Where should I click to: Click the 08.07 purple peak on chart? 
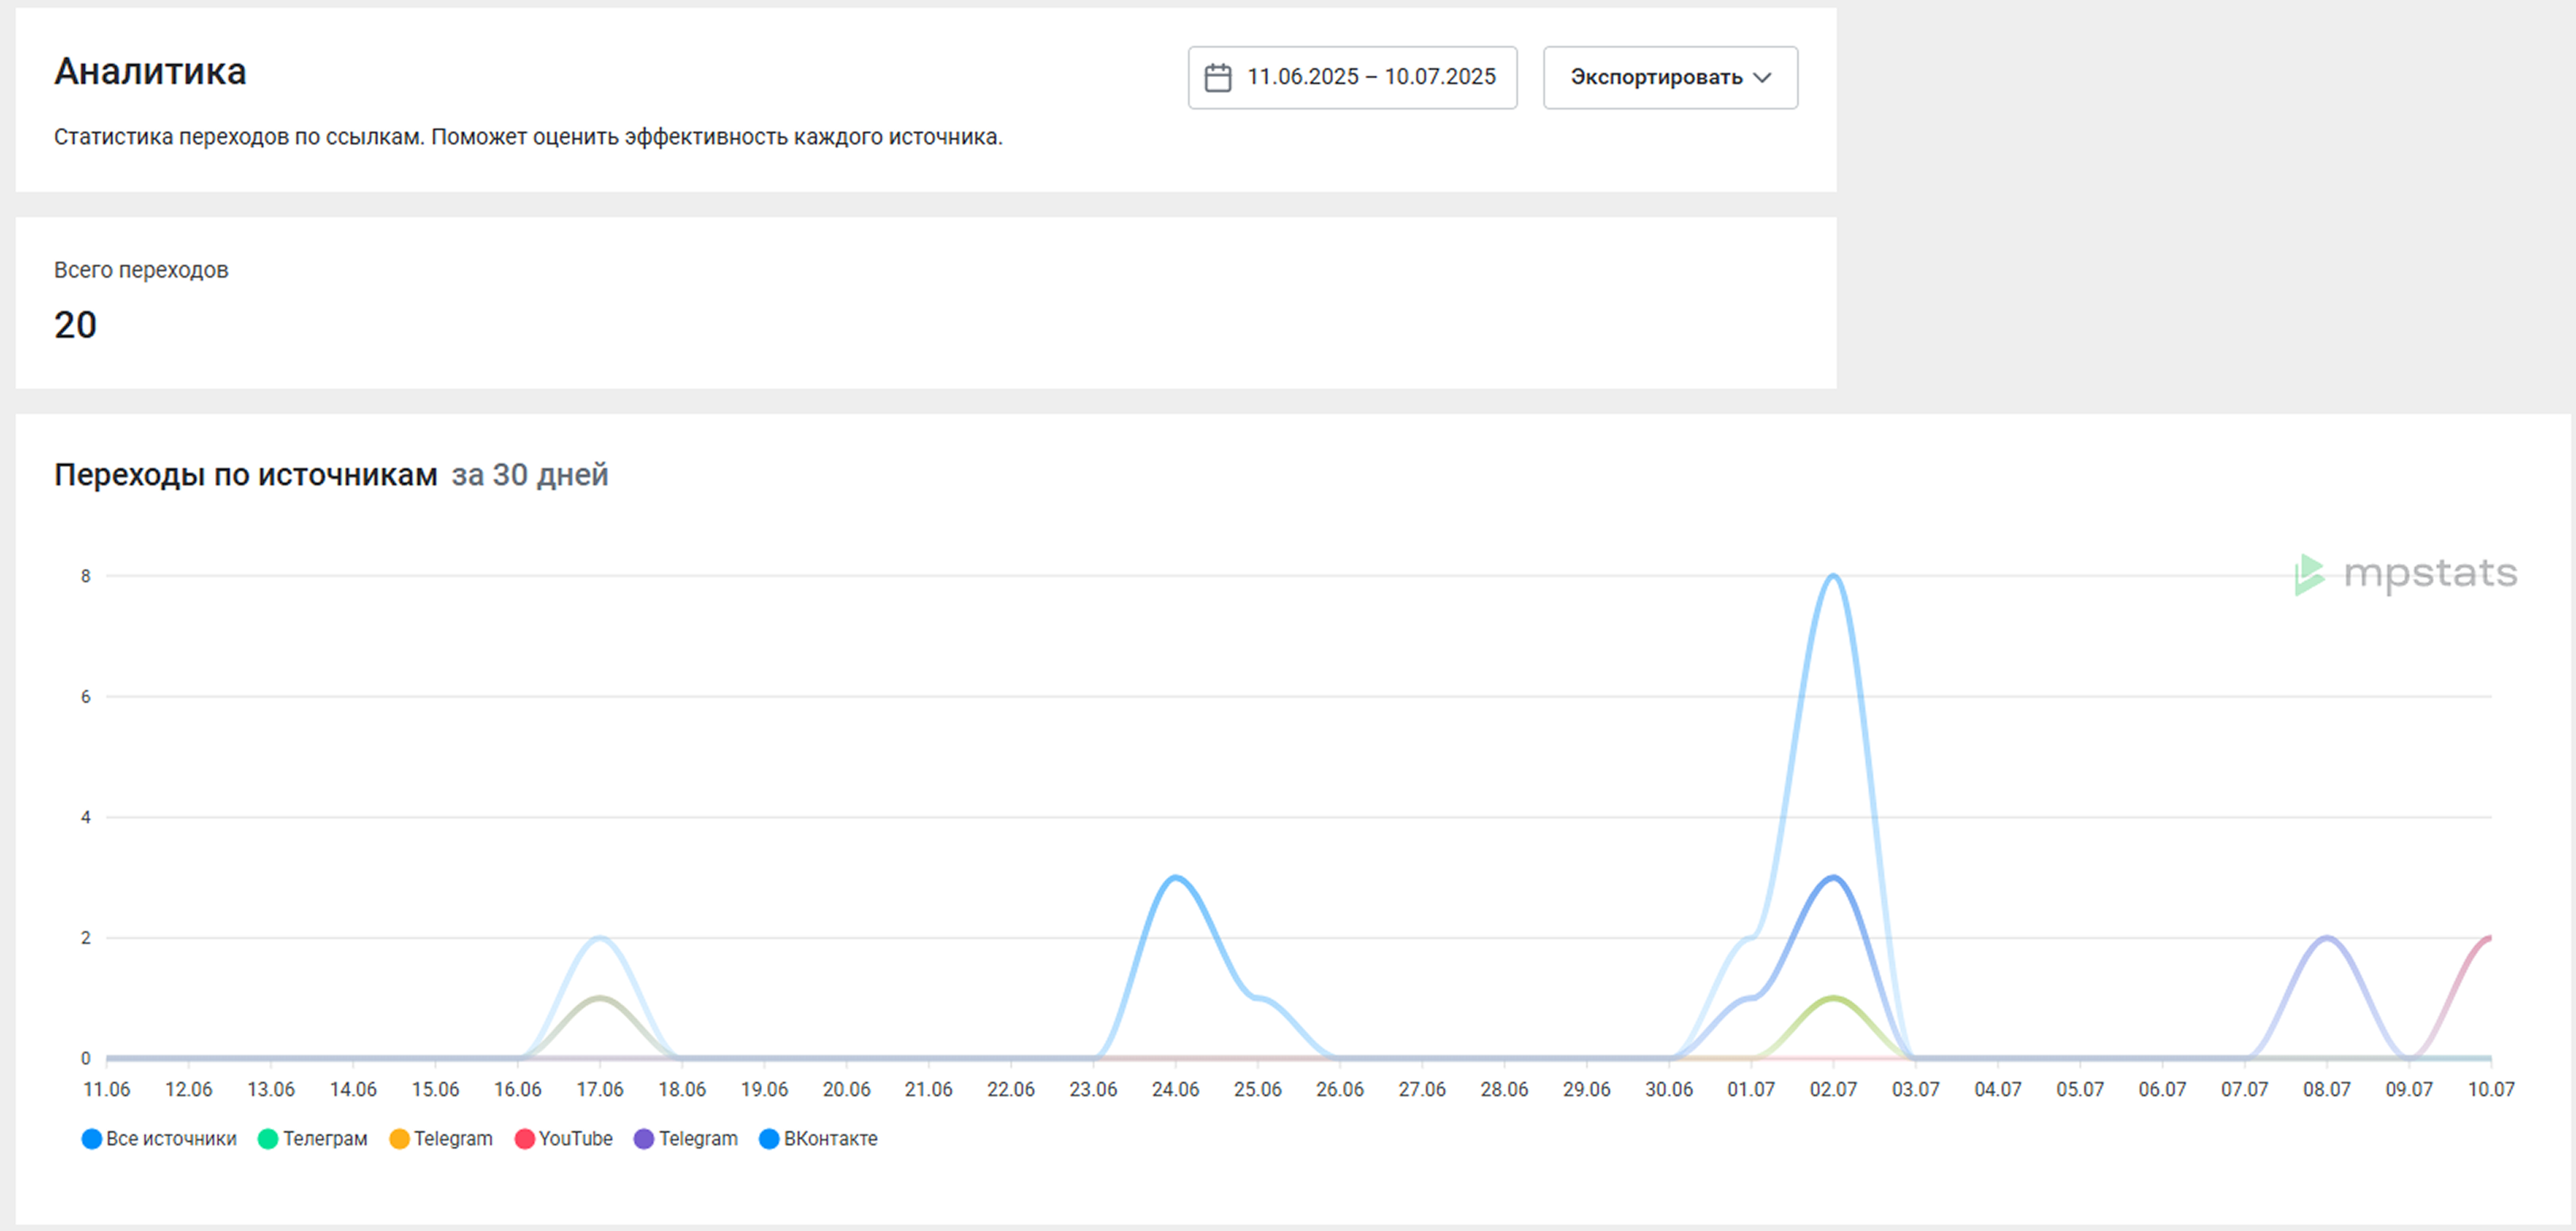tap(2327, 938)
